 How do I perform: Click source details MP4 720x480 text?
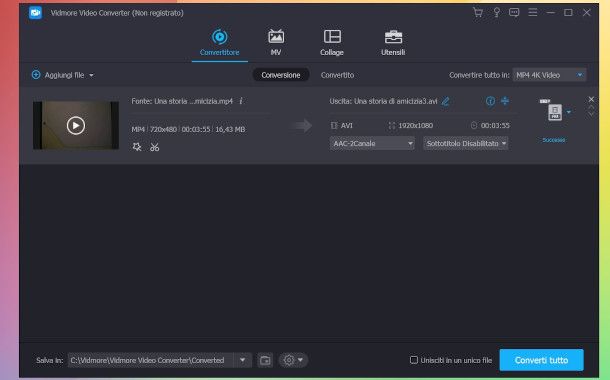(188, 130)
